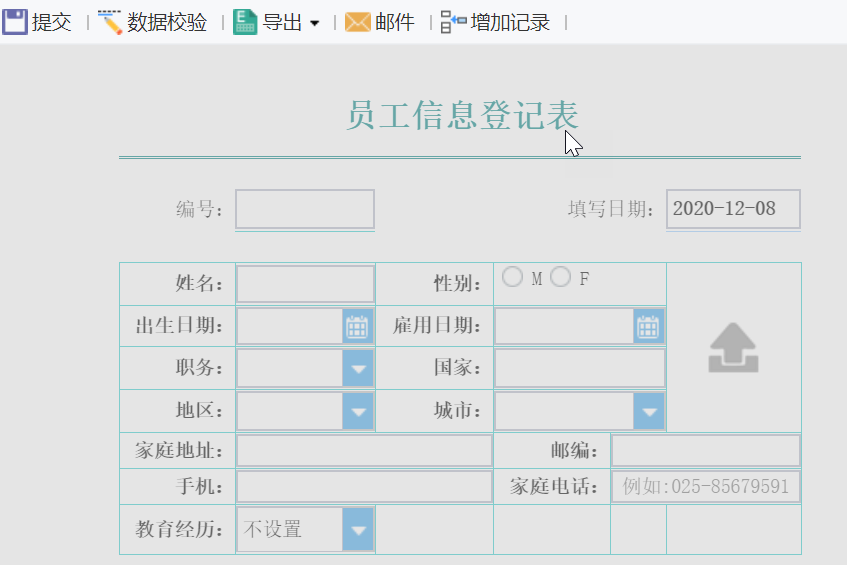This screenshot has width=847, height=565.
Task: Select the F gender radio button
Action: click(x=561, y=278)
